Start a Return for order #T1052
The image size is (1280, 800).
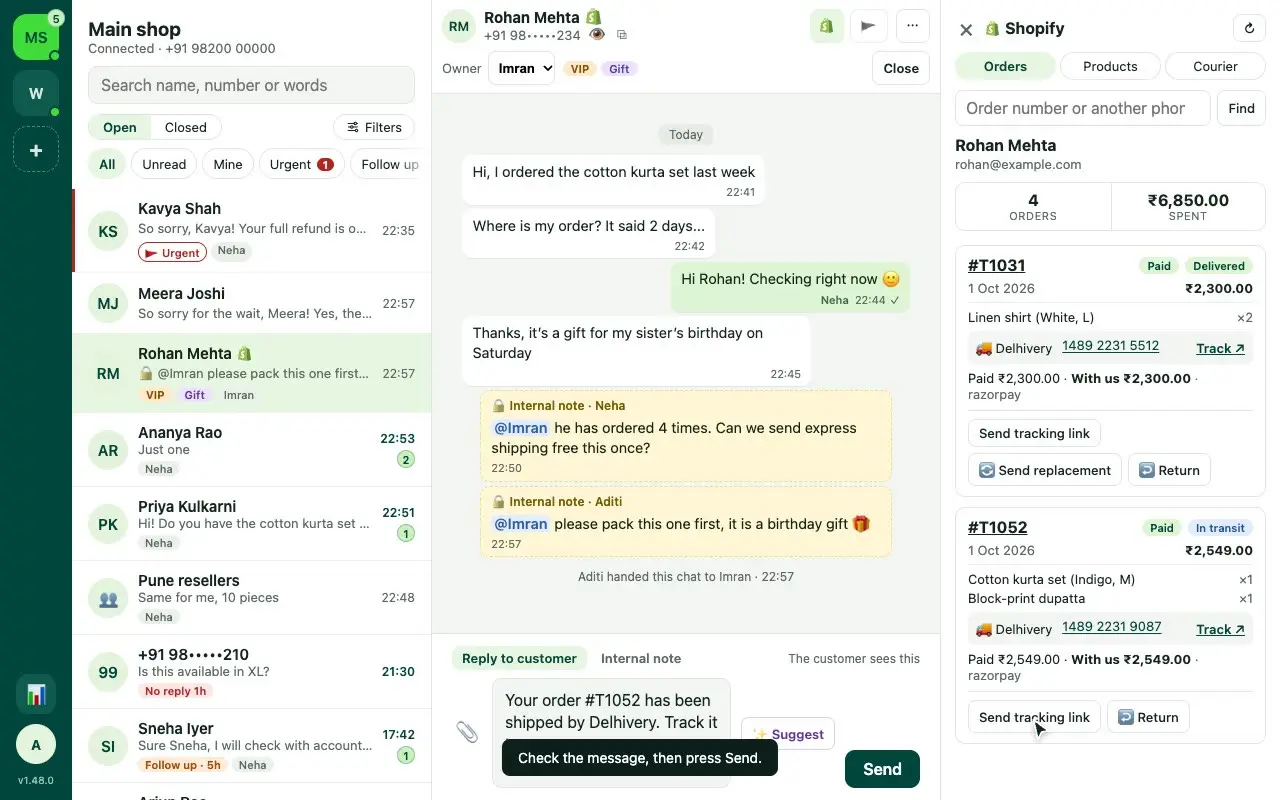1148,717
